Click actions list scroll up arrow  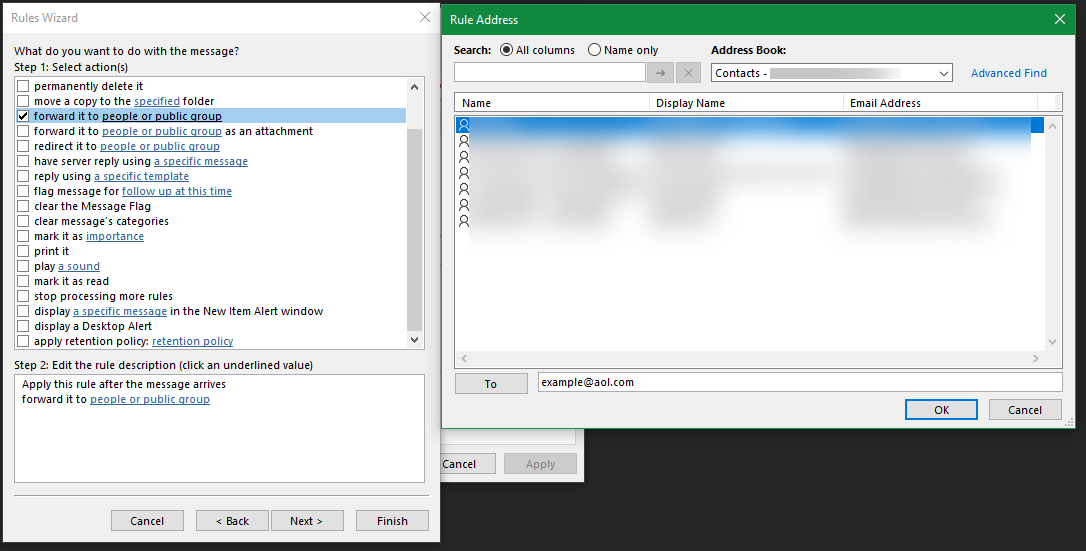414,87
